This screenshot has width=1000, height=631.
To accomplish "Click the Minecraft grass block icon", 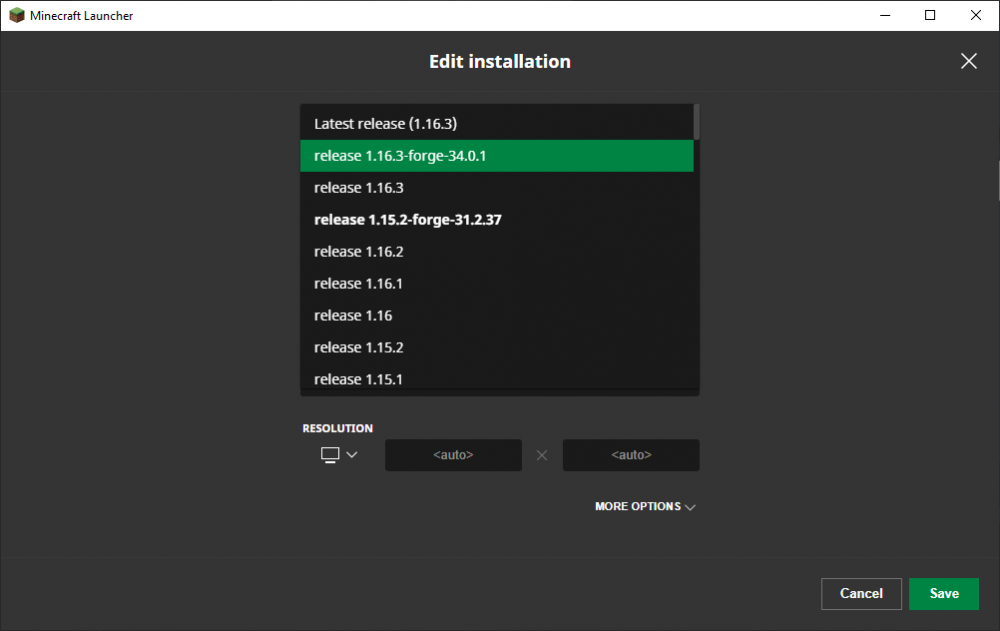I will [x=16, y=15].
